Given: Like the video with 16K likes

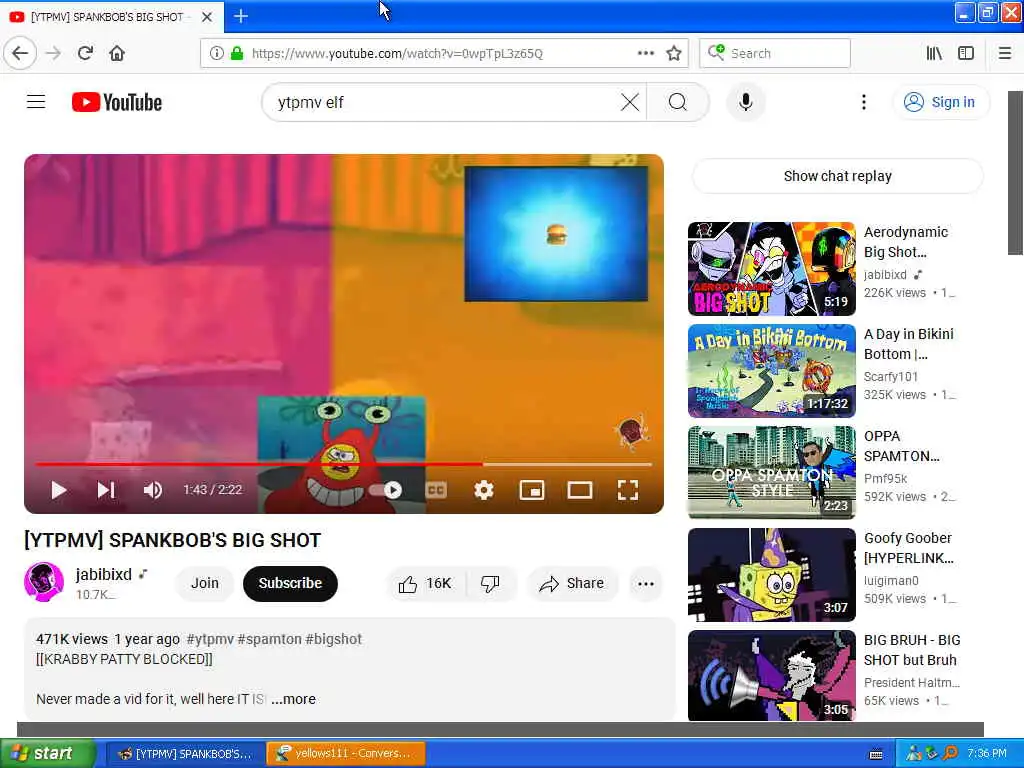Looking at the screenshot, I should click(425, 583).
